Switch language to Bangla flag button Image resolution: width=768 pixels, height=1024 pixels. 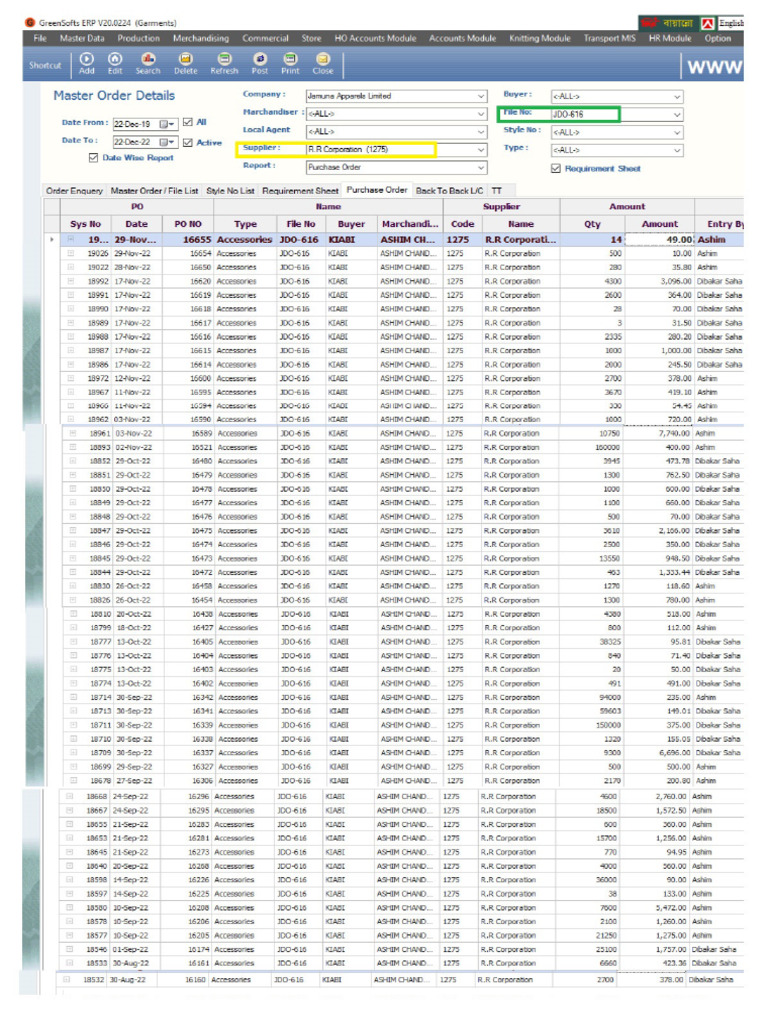[x=667, y=23]
